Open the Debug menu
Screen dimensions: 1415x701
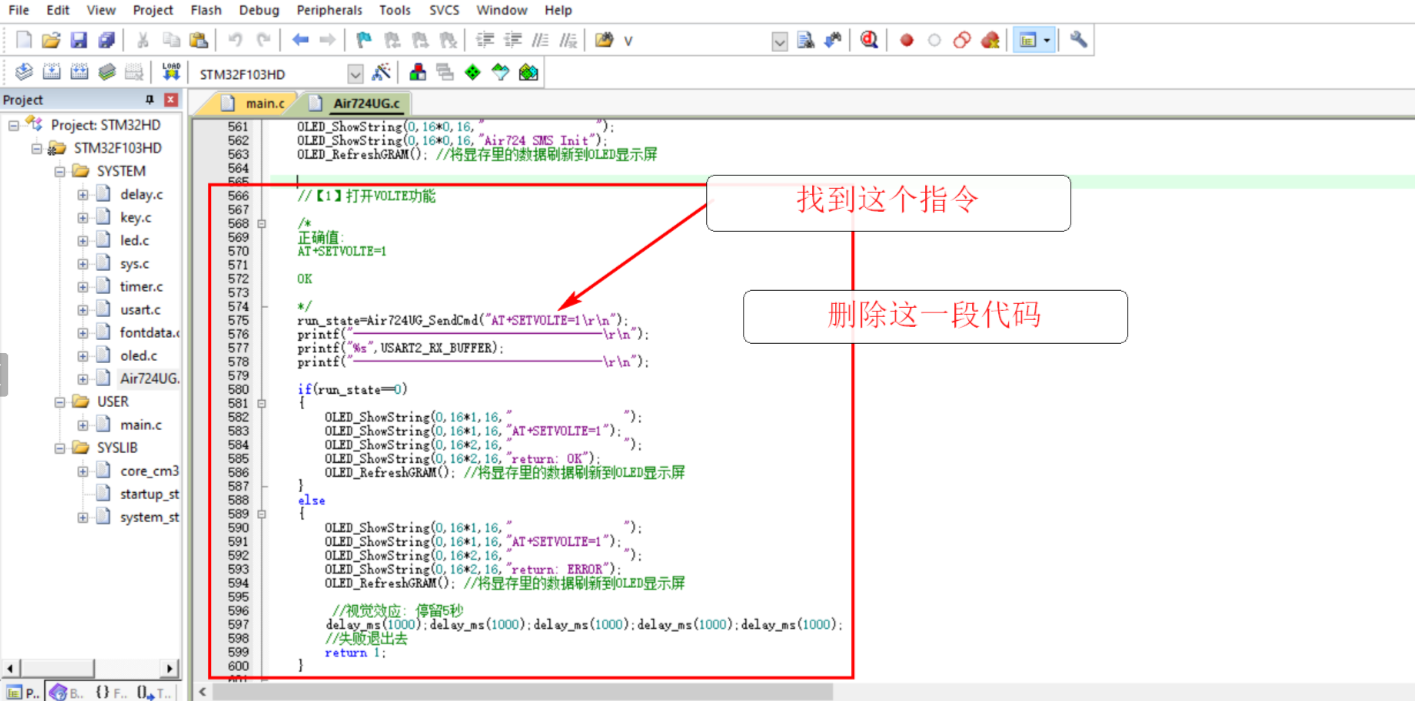(259, 10)
